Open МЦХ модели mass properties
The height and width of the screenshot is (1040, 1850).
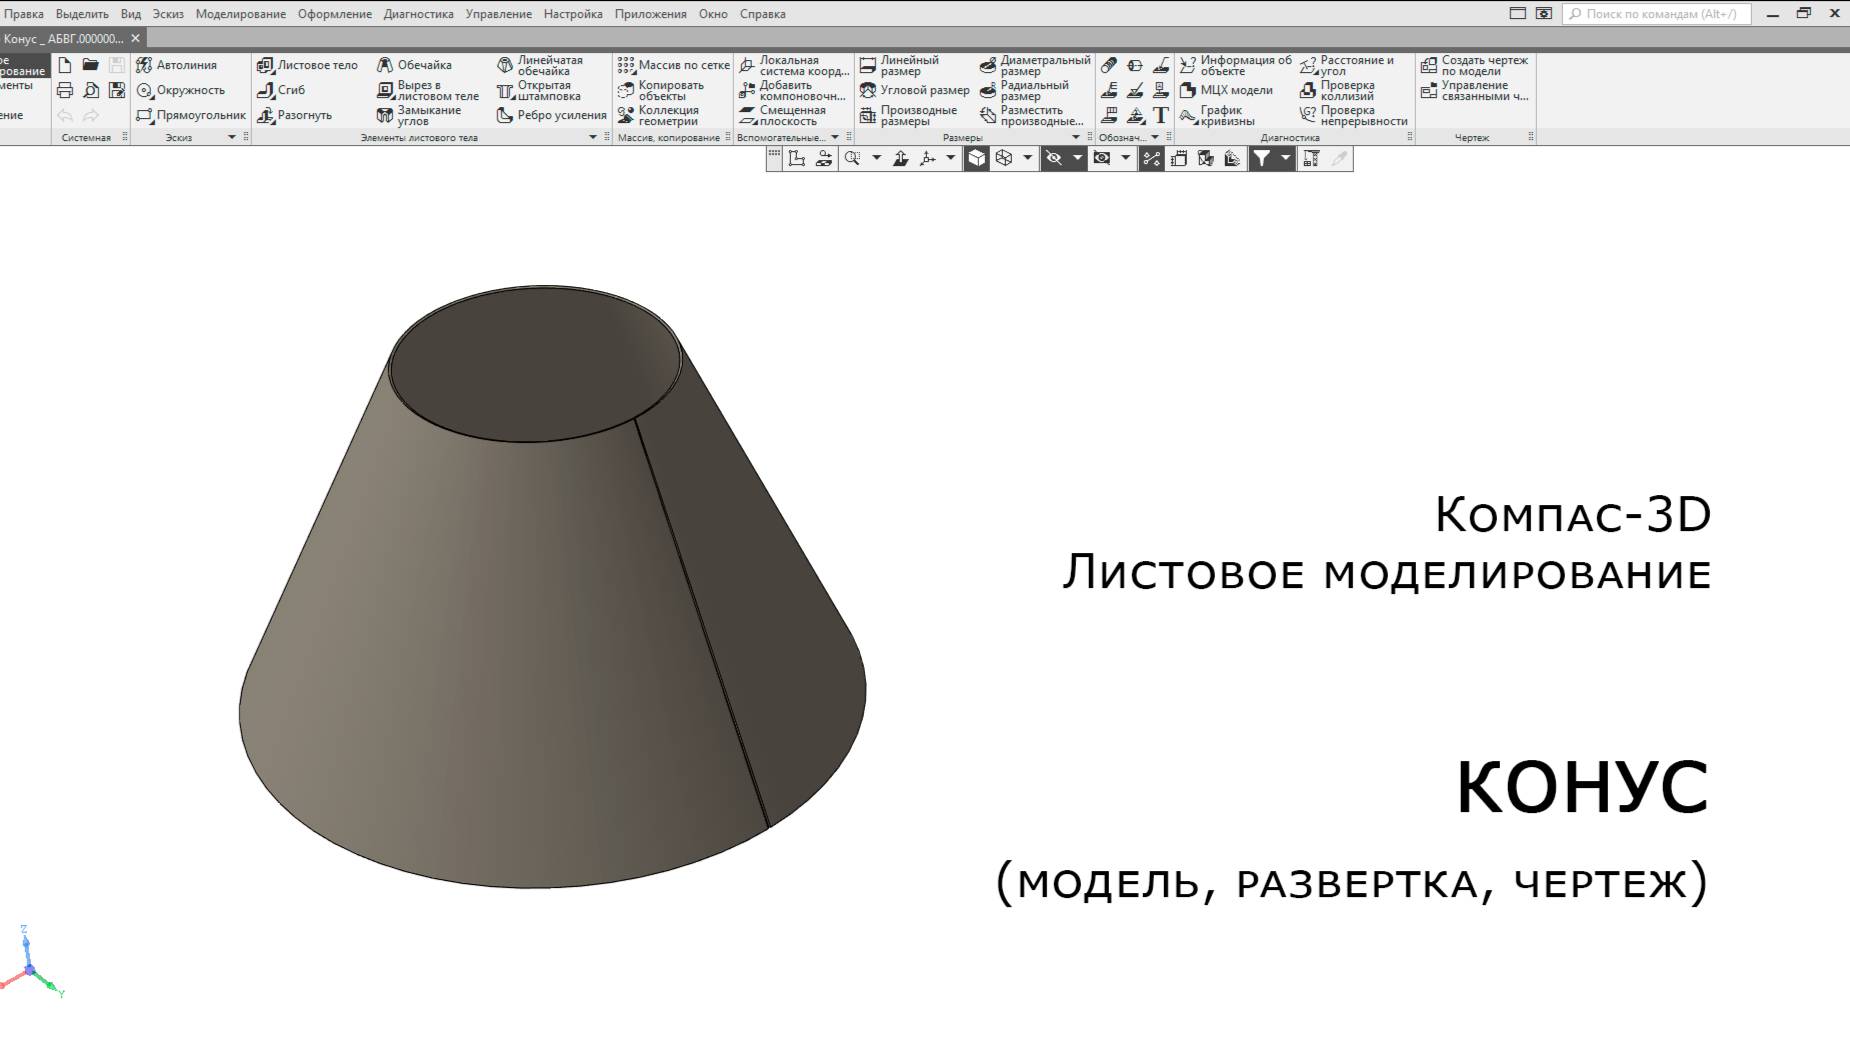click(x=1225, y=90)
